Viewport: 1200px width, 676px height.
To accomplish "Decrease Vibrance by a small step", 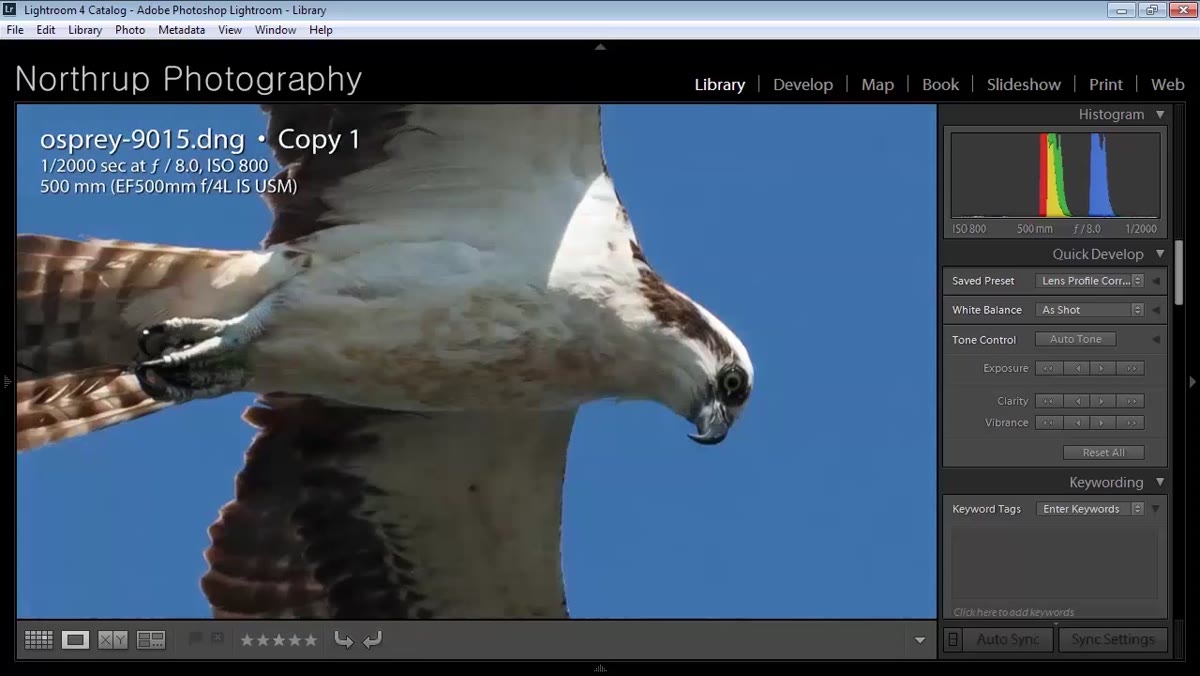I will point(1076,423).
